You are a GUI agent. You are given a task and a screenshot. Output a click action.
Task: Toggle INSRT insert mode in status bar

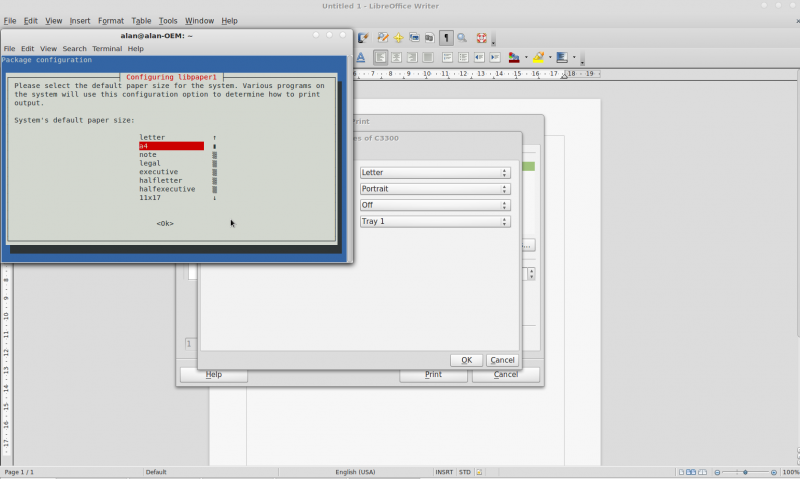coord(444,472)
